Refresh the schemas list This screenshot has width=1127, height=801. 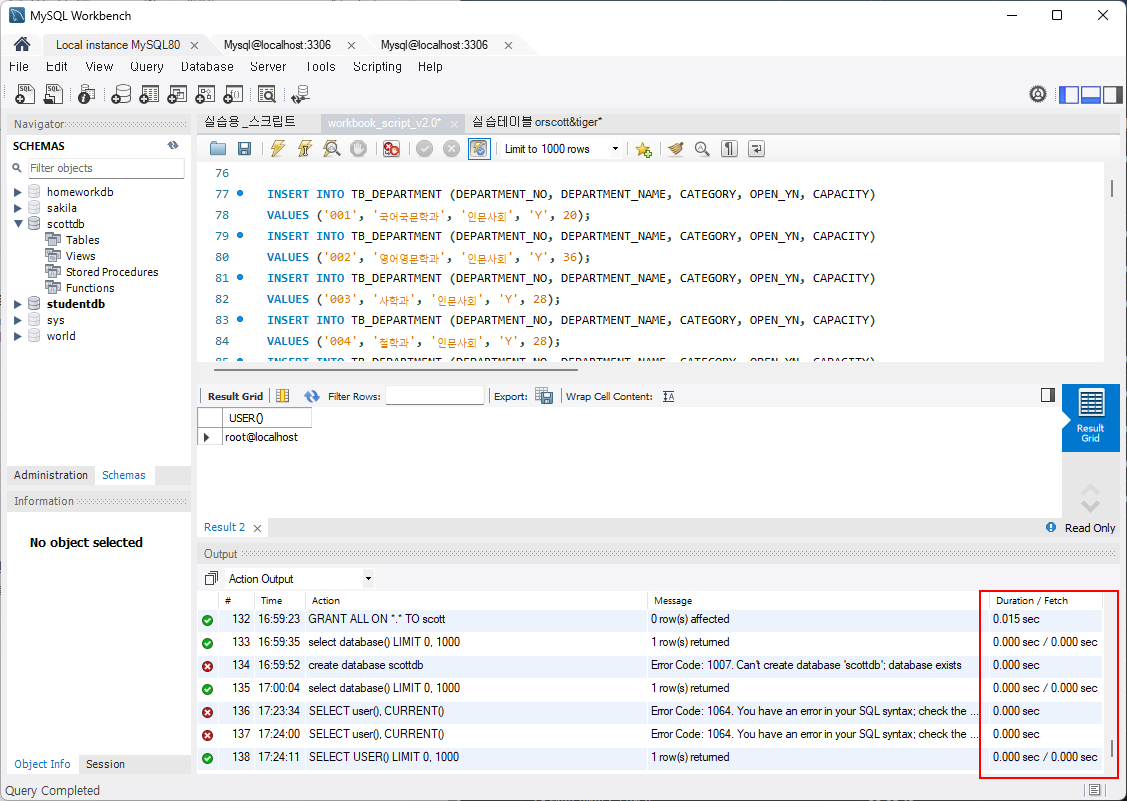[173, 145]
